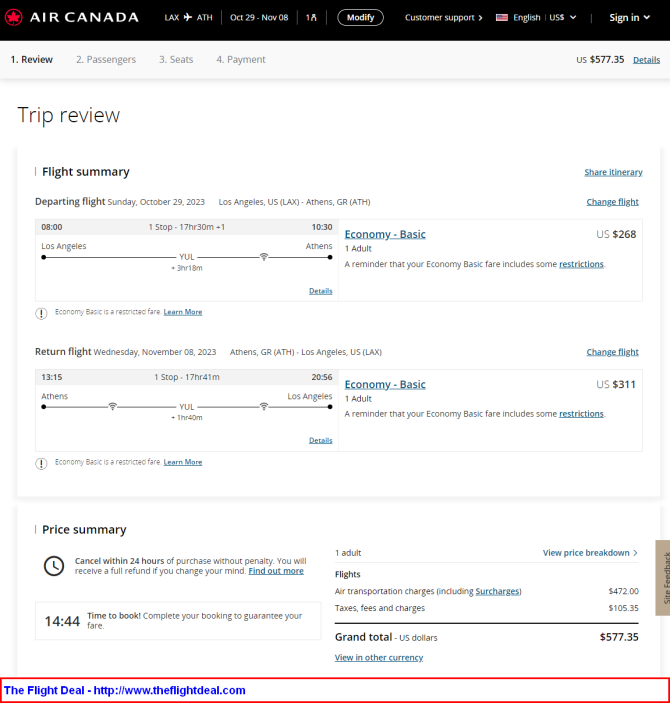Viewport: 670px width, 703px height.
Task: Click LAX ATH route text in header
Action: point(188,17)
